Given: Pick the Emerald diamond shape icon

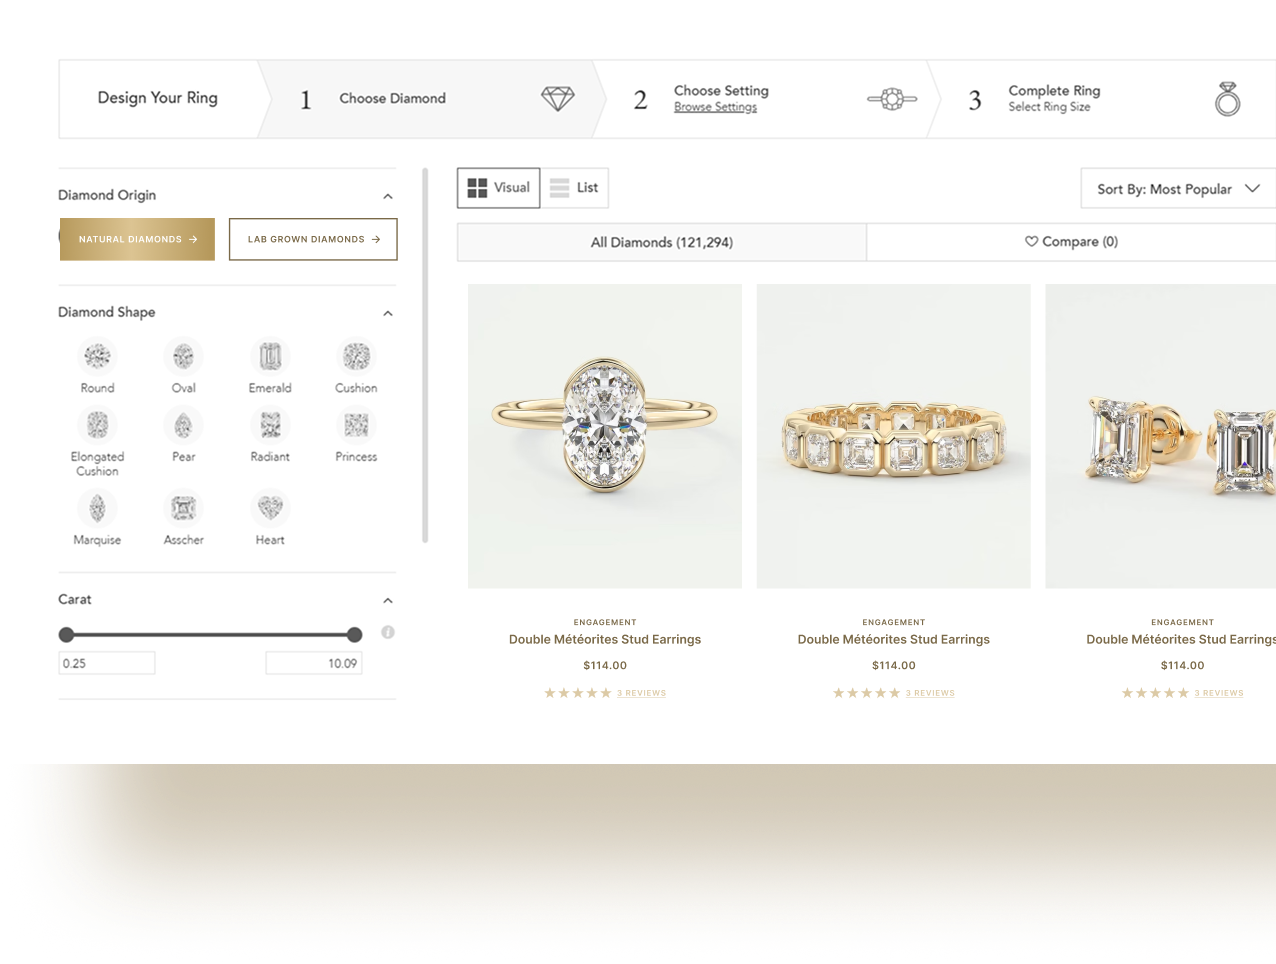Looking at the screenshot, I should pos(270,356).
